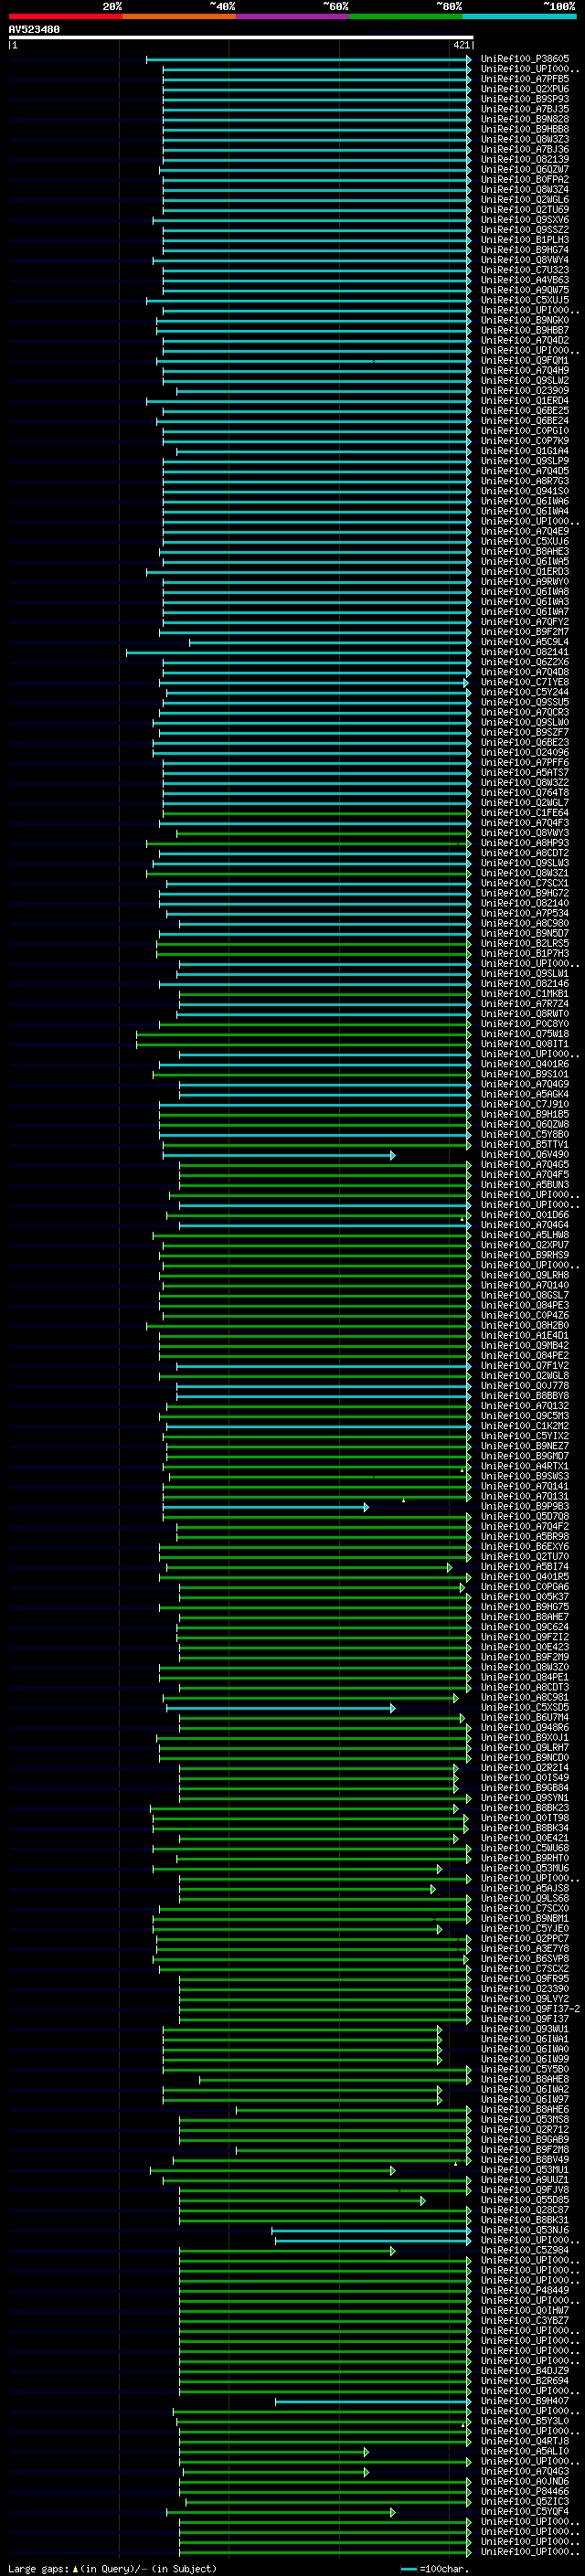The height and width of the screenshot is (2576, 585).
Task: Select the UniRef100_Q0J778 entry
Action: pos(525,1386)
